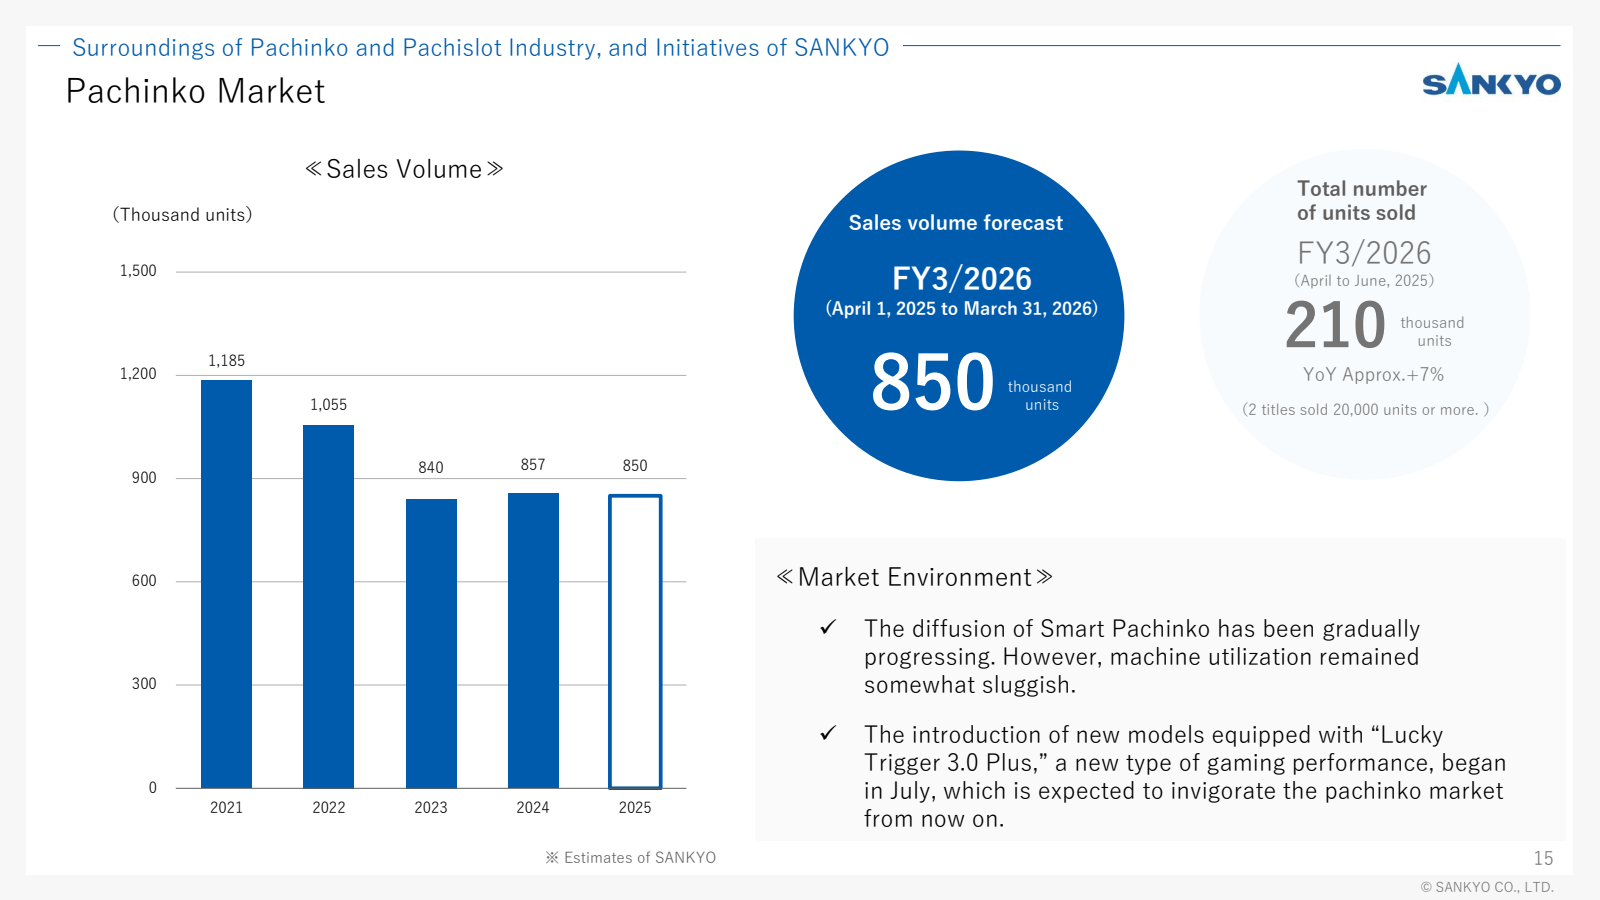Click the 1,055 data label
This screenshot has width=1600, height=900.
(x=328, y=405)
